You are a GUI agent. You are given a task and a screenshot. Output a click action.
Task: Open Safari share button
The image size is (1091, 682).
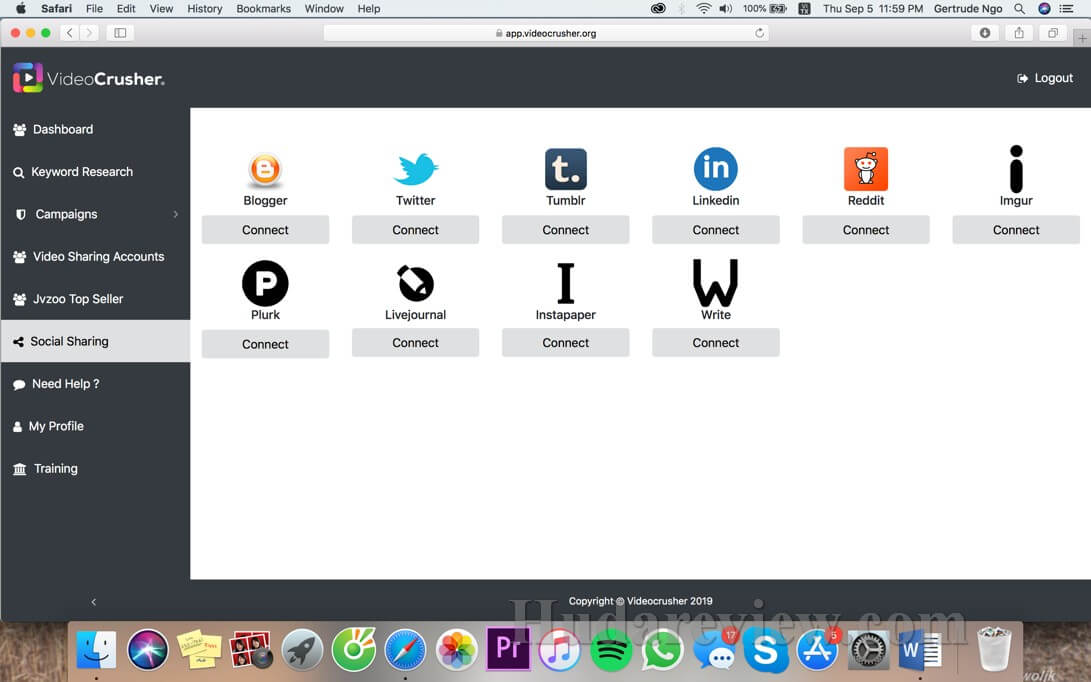[1019, 33]
